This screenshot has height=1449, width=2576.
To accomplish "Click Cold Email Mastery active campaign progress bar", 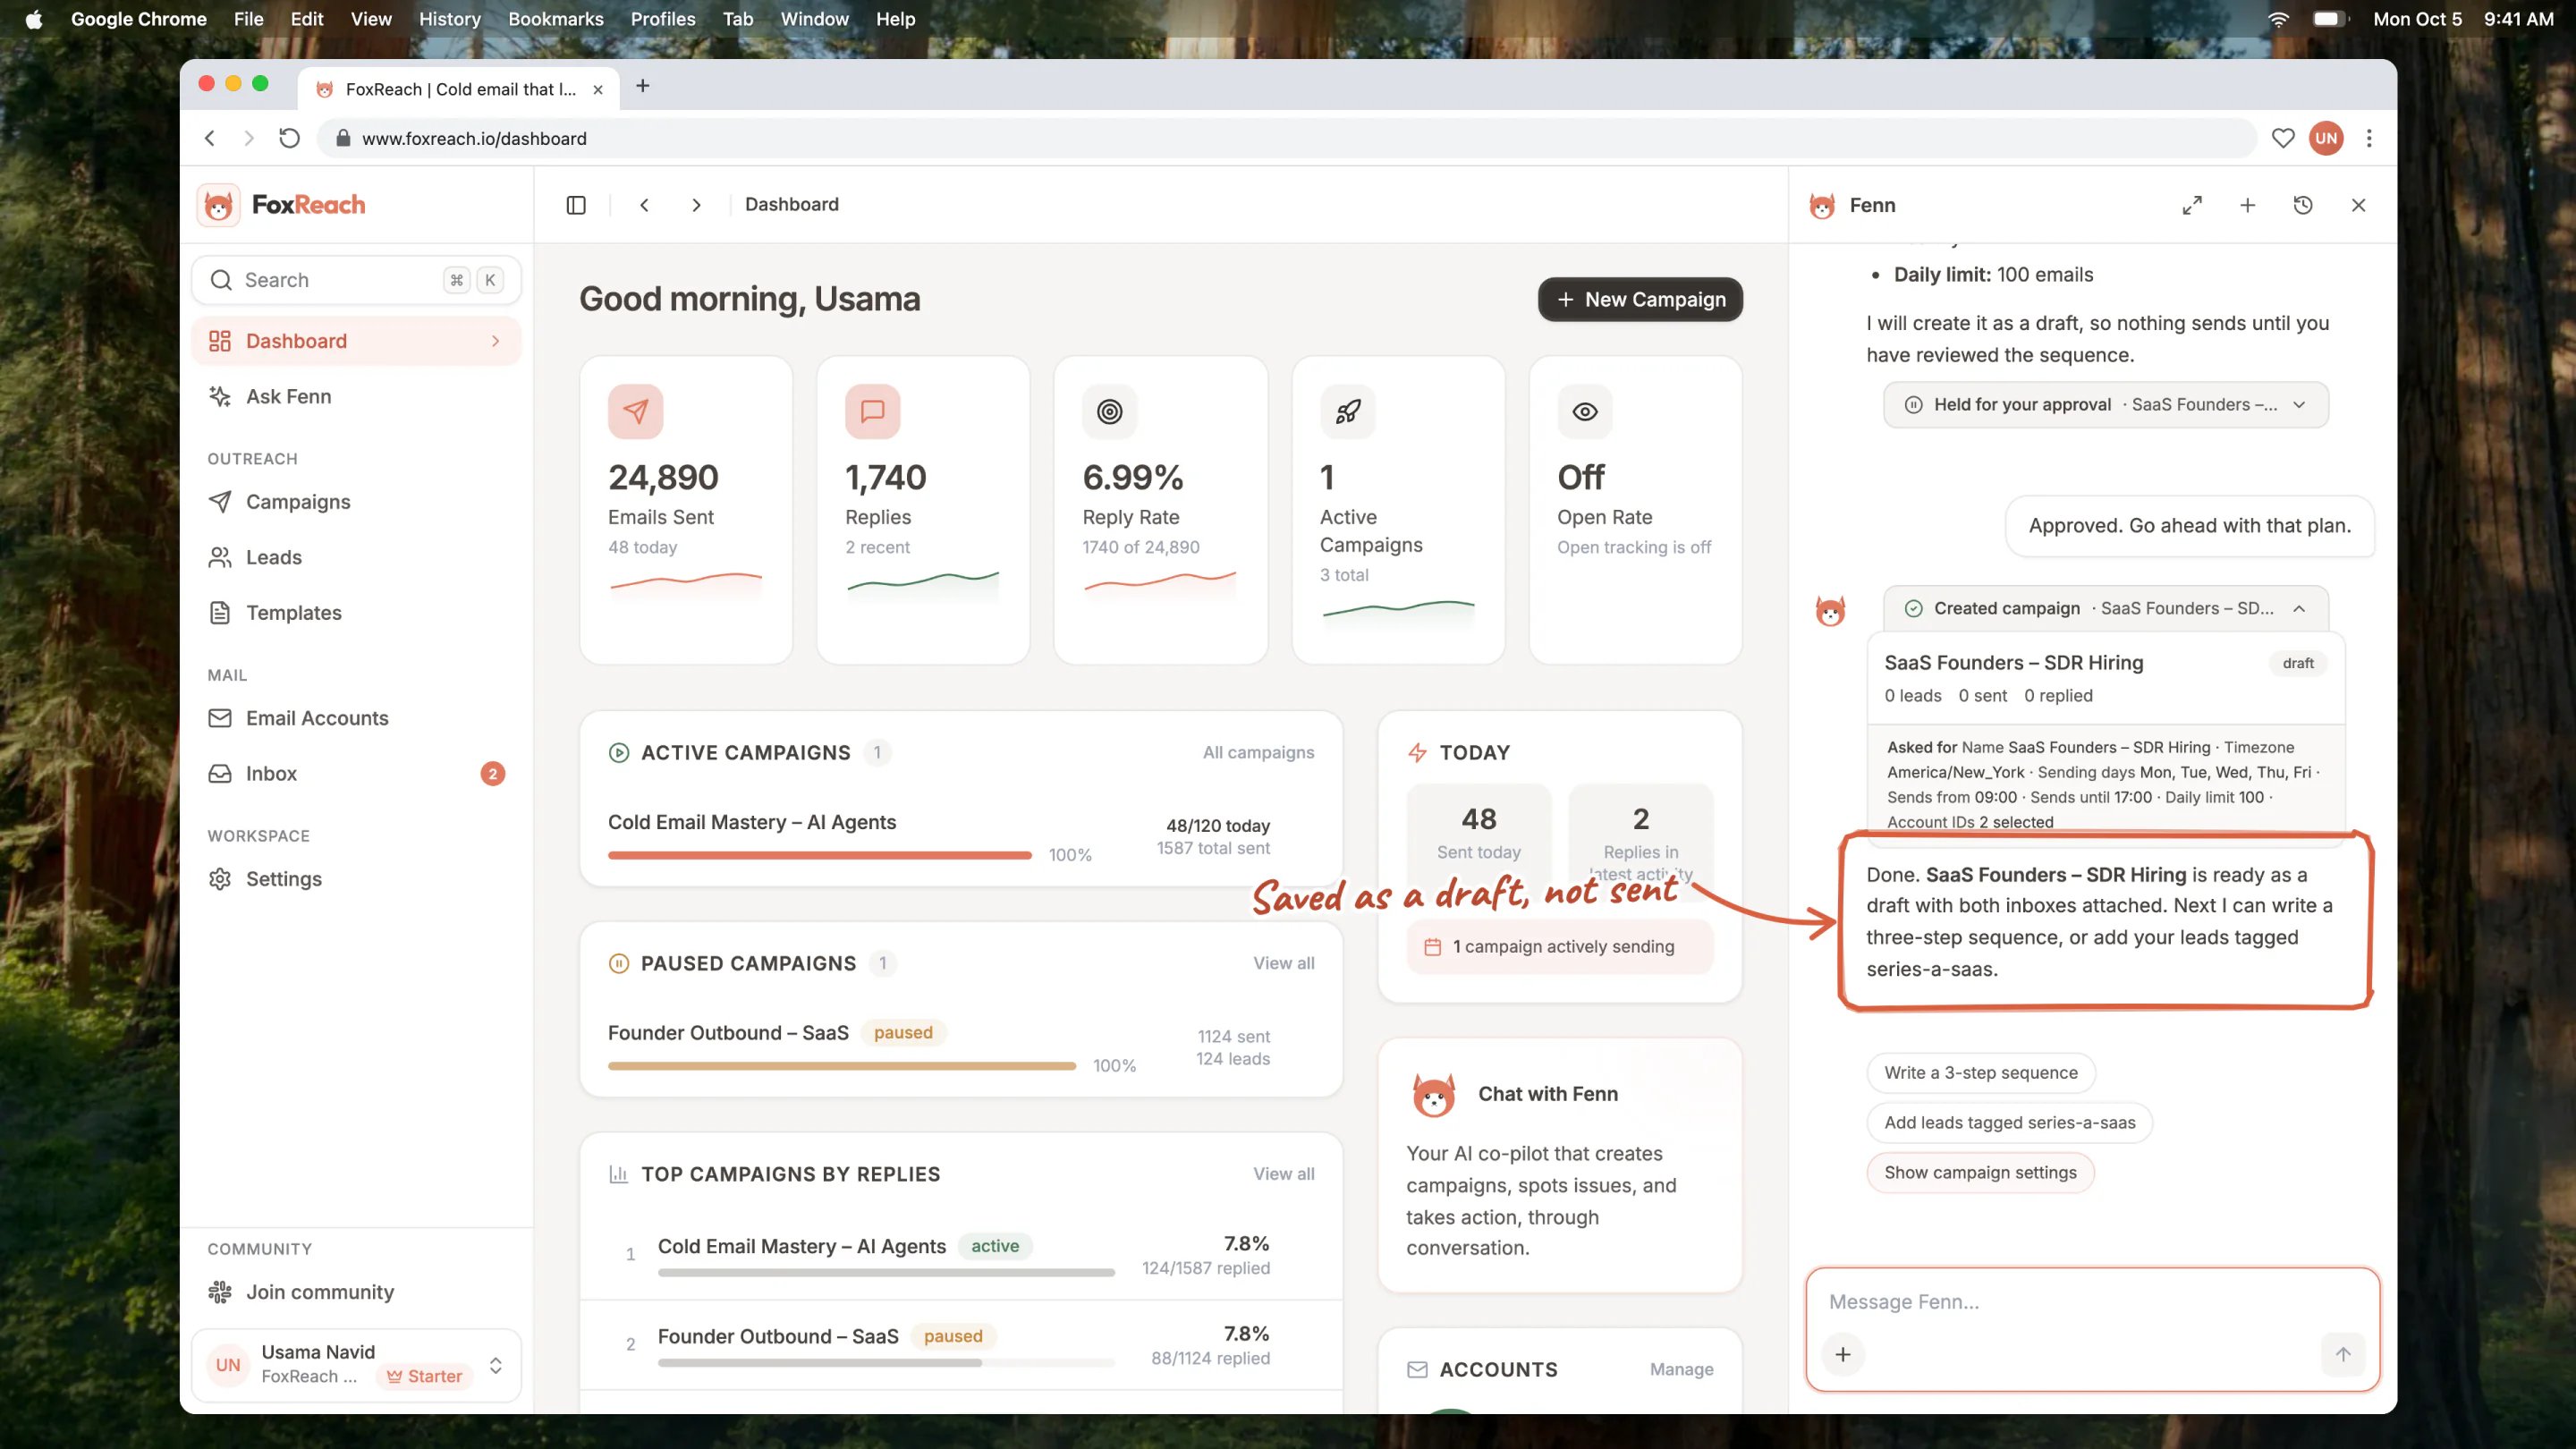I will [819, 856].
